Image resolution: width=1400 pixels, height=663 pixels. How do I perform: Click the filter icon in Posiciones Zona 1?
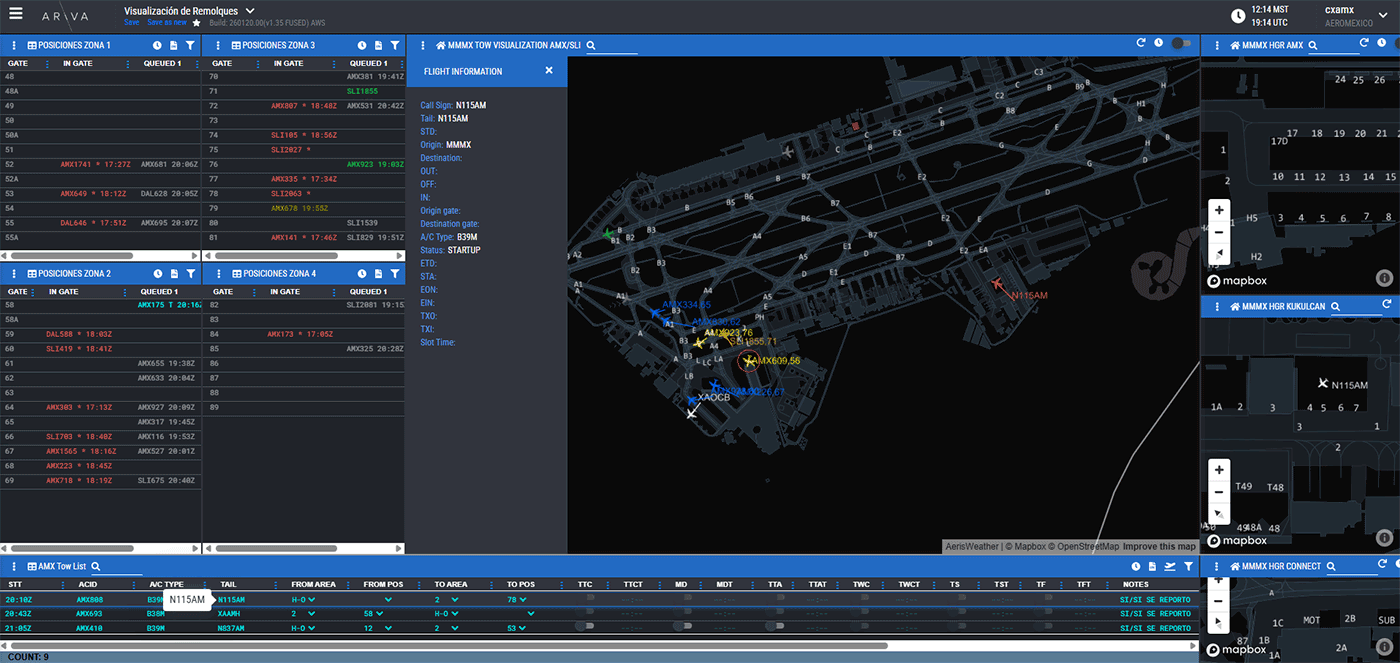pyautogui.click(x=190, y=46)
